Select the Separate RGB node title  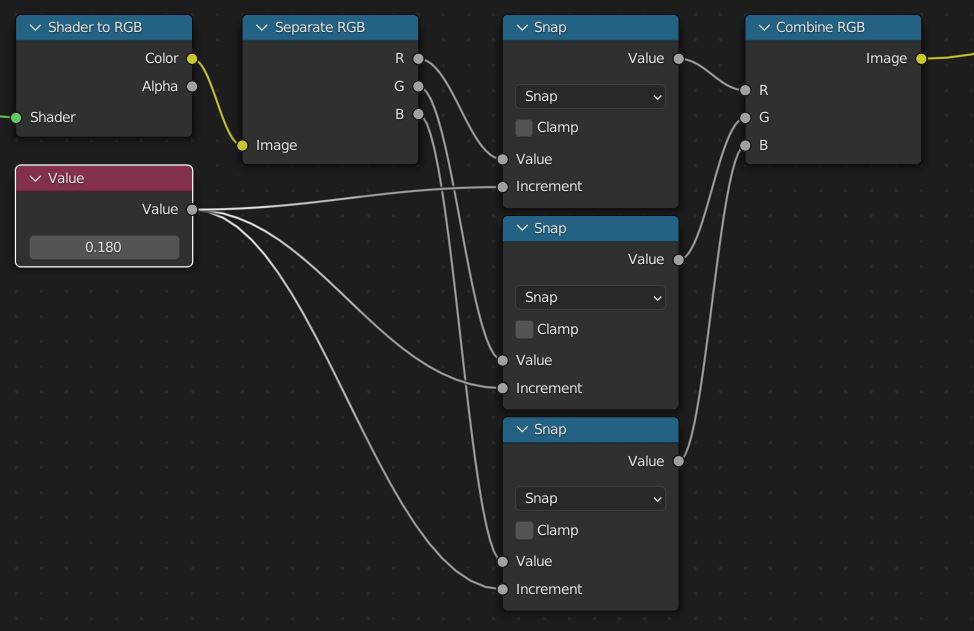point(320,27)
